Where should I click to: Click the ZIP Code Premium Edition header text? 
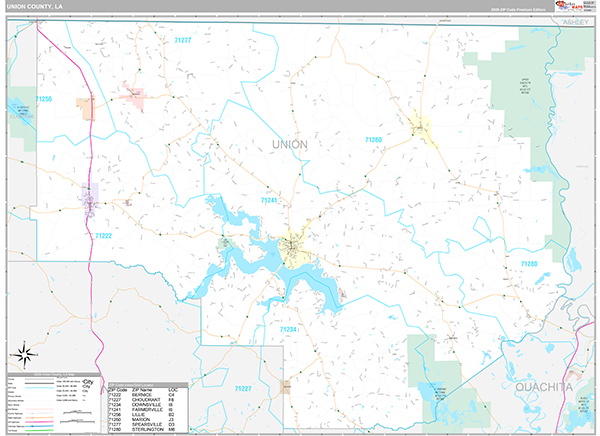[517, 10]
